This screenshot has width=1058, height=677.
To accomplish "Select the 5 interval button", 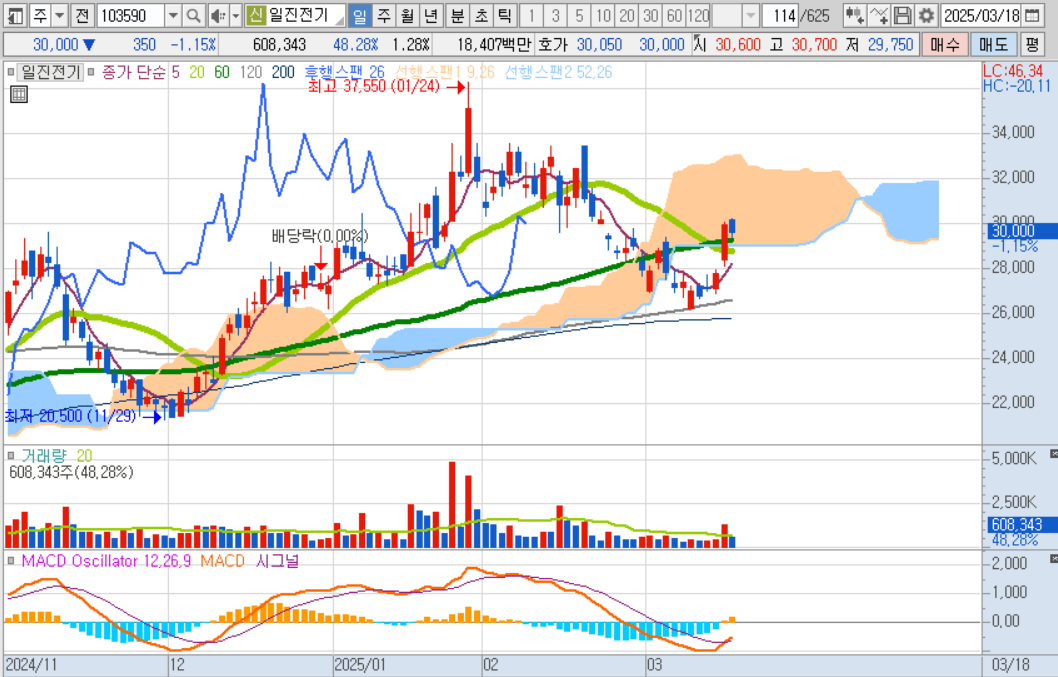I will (579, 15).
